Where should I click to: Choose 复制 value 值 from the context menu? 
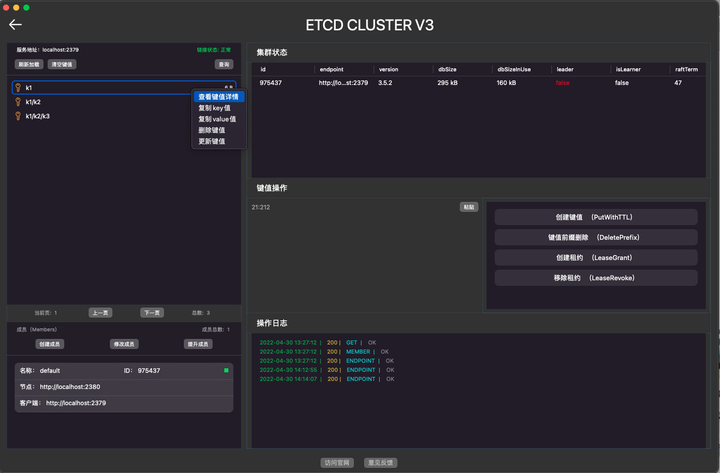click(x=217, y=119)
